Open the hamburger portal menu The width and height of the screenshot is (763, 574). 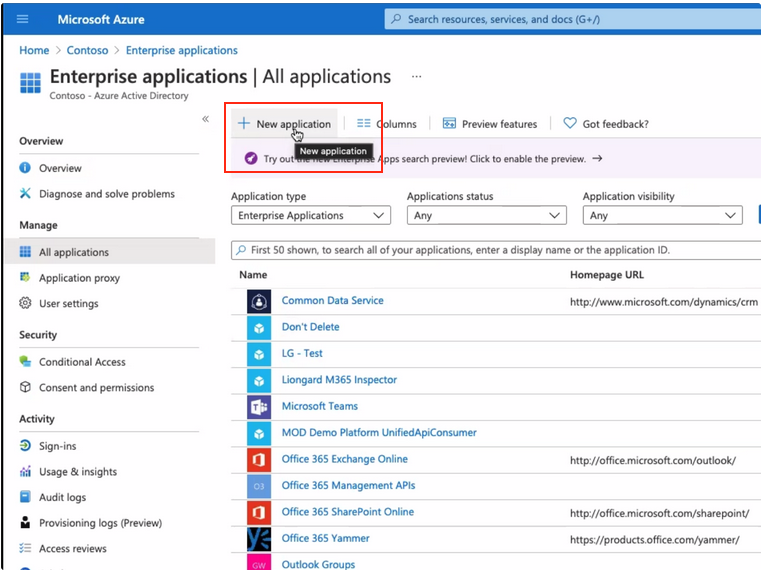22,19
